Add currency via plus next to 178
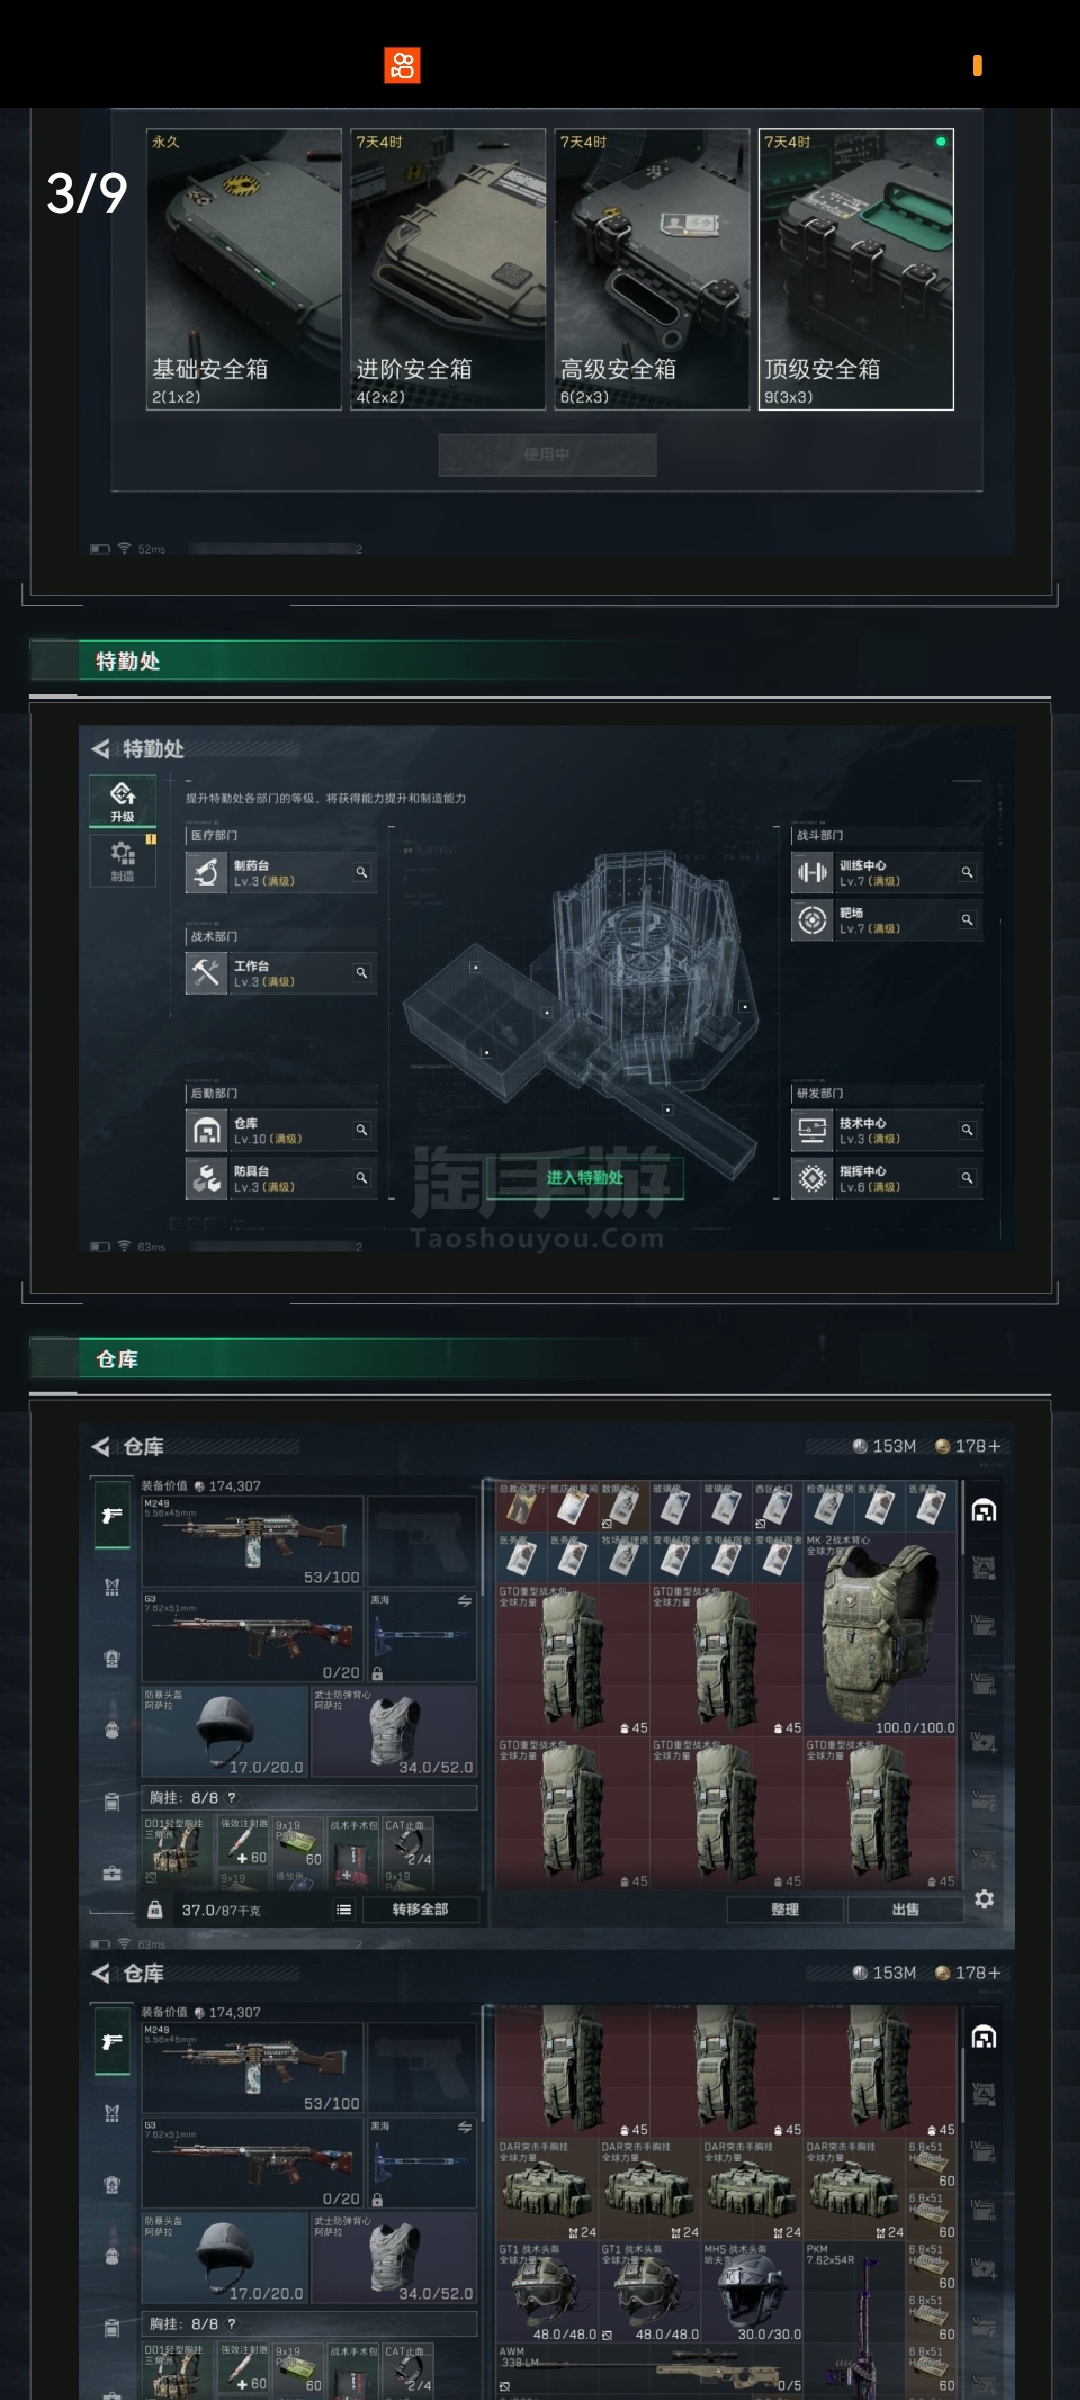Screen dimensions: 1080x2400 click(995, 1446)
